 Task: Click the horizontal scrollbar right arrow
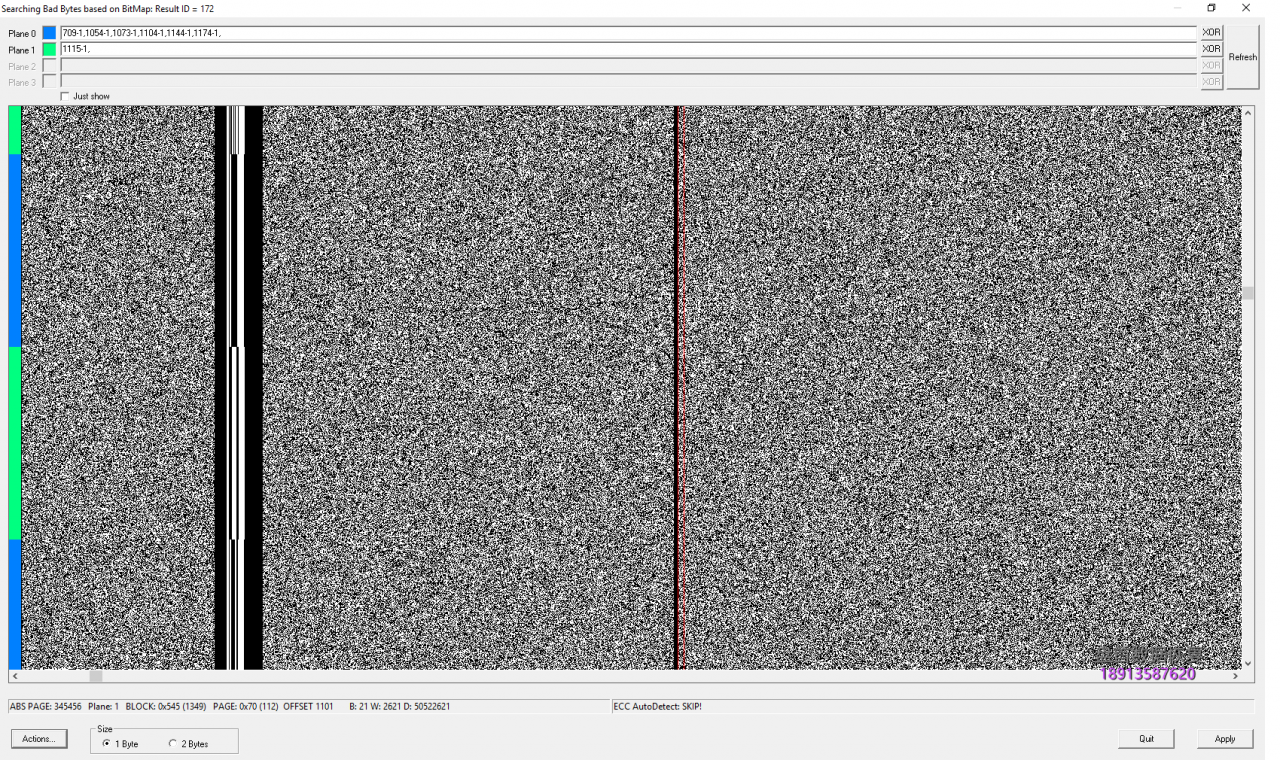[x=1235, y=677]
